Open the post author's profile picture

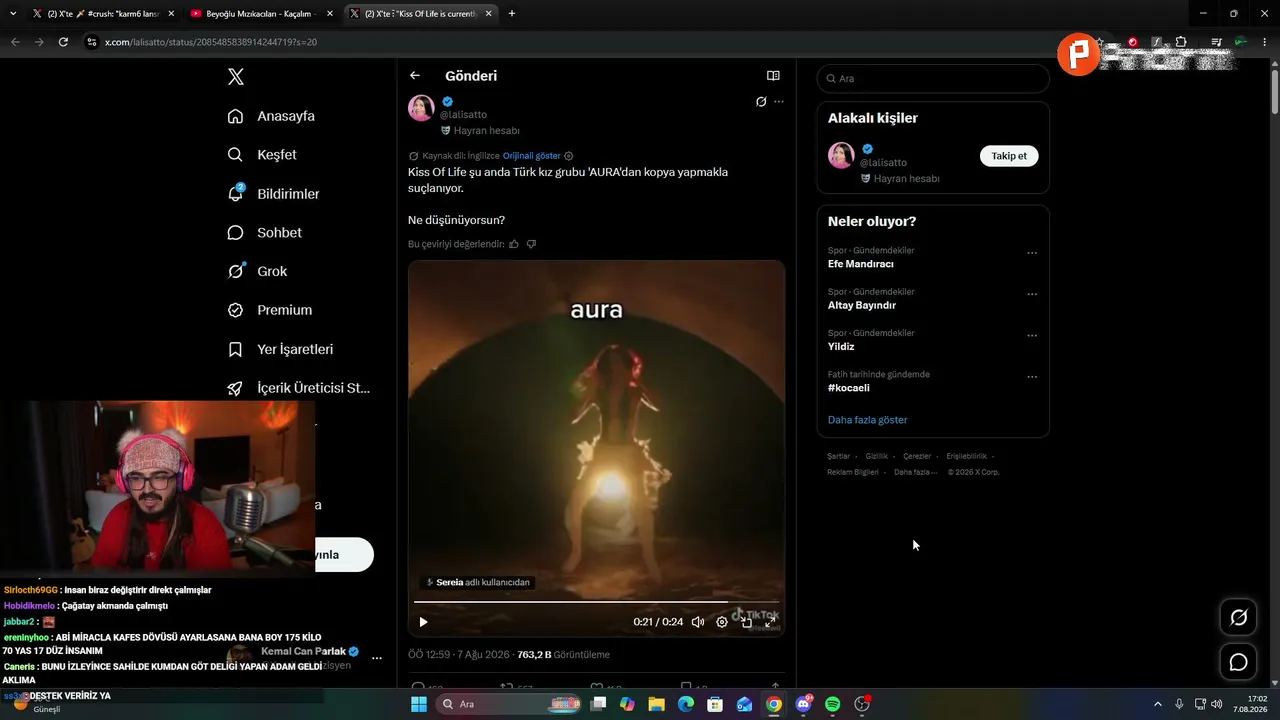[x=421, y=108]
